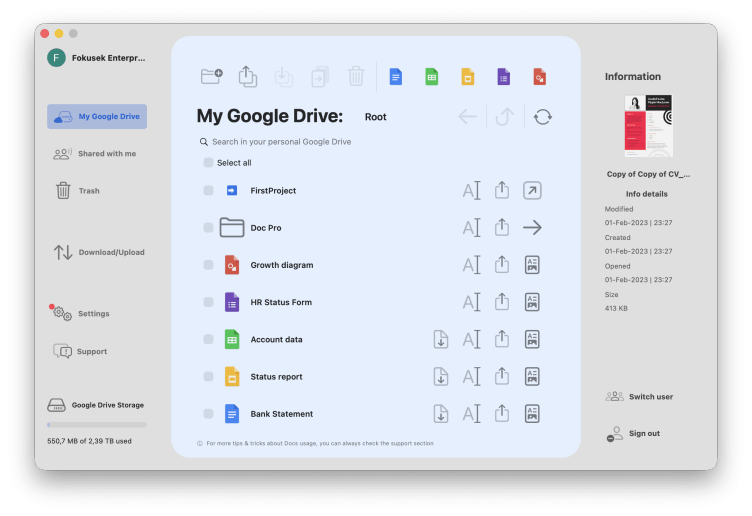Go back with the left arrow
This screenshot has height=516, width=752.
tap(468, 117)
